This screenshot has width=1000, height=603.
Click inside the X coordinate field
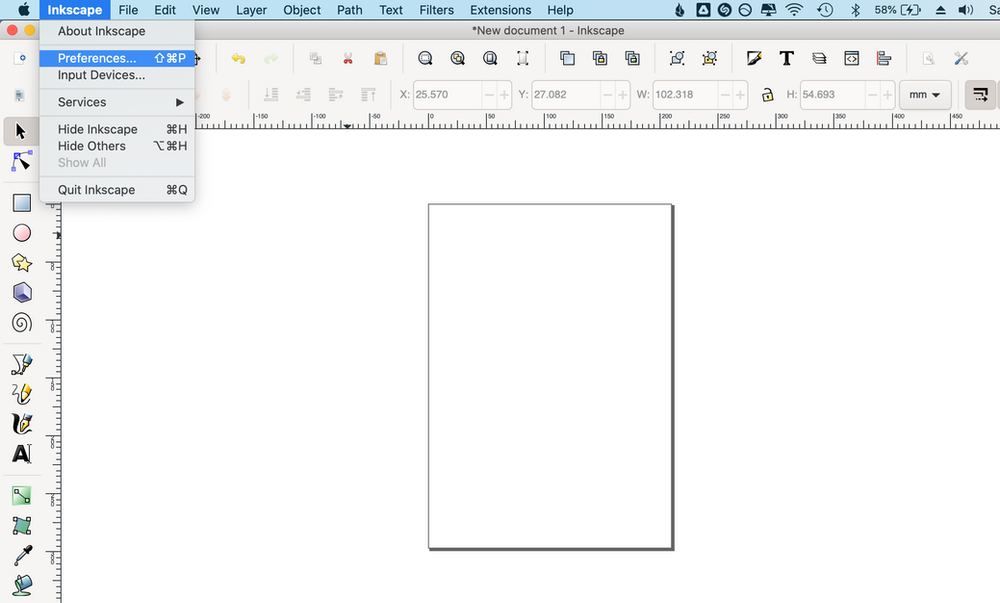(450, 94)
